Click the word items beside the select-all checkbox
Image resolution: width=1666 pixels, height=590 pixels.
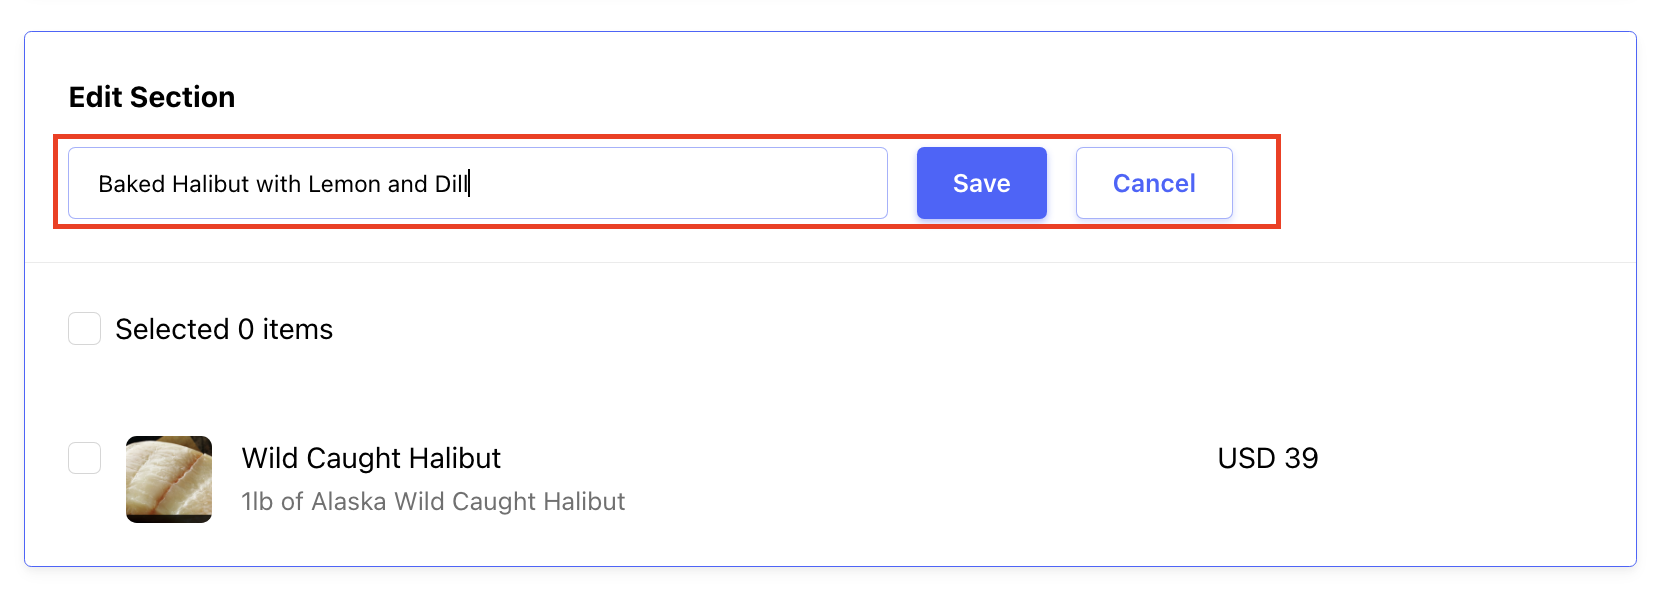[298, 329]
